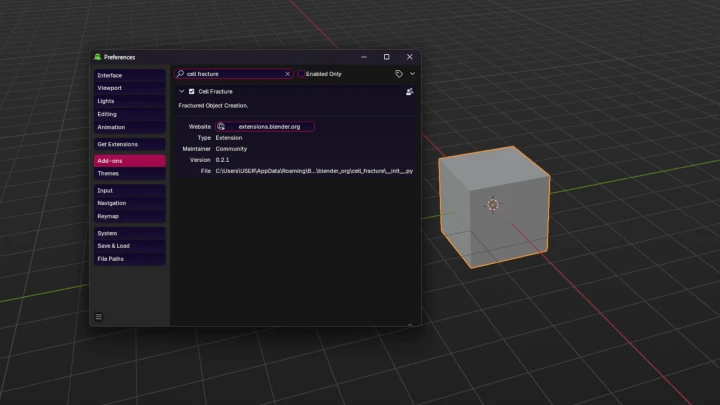This screenshot has height=405, width=720.
Task: Close the Preferences window
Action: (410, 57)
